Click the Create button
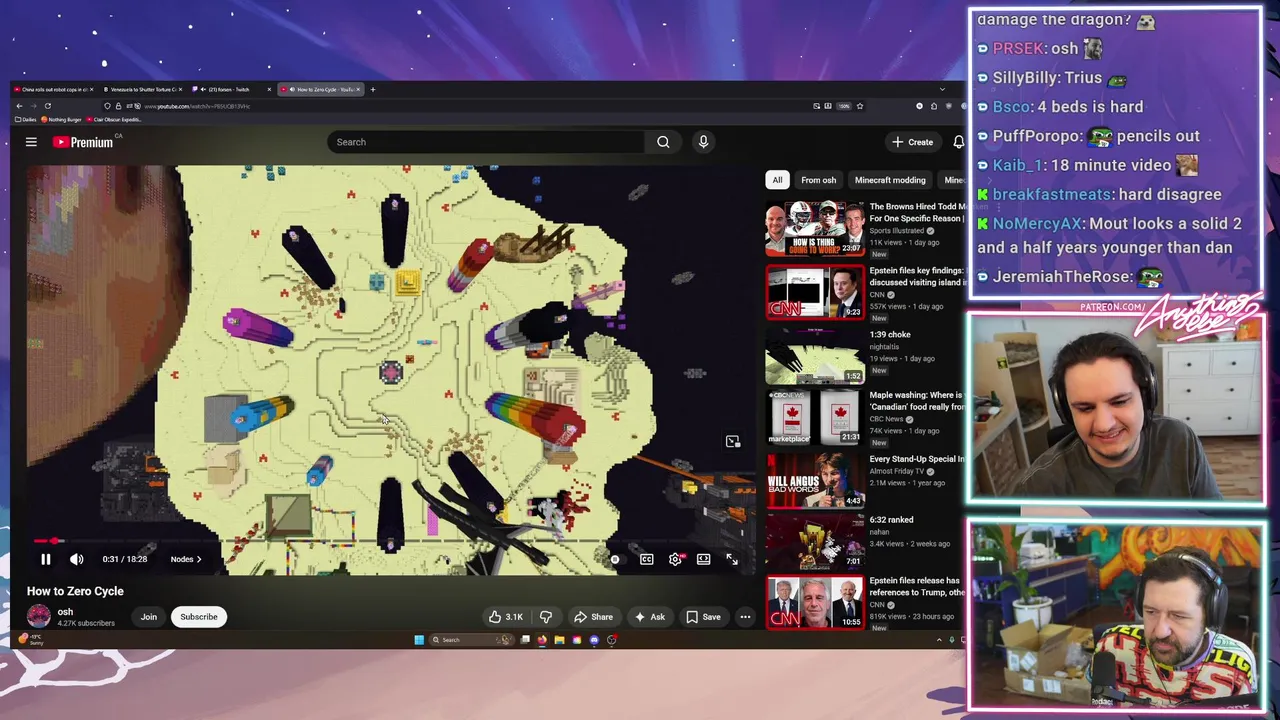This screenshot has height=720, width=1280. click(913, 142)
